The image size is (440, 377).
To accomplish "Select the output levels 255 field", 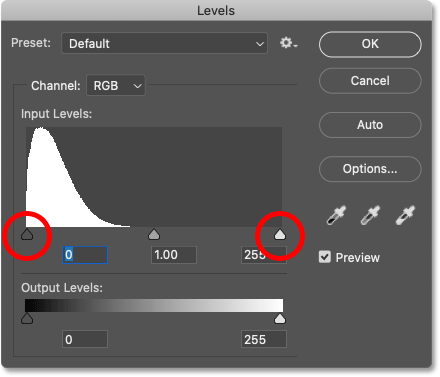I will tap(264, 339).
